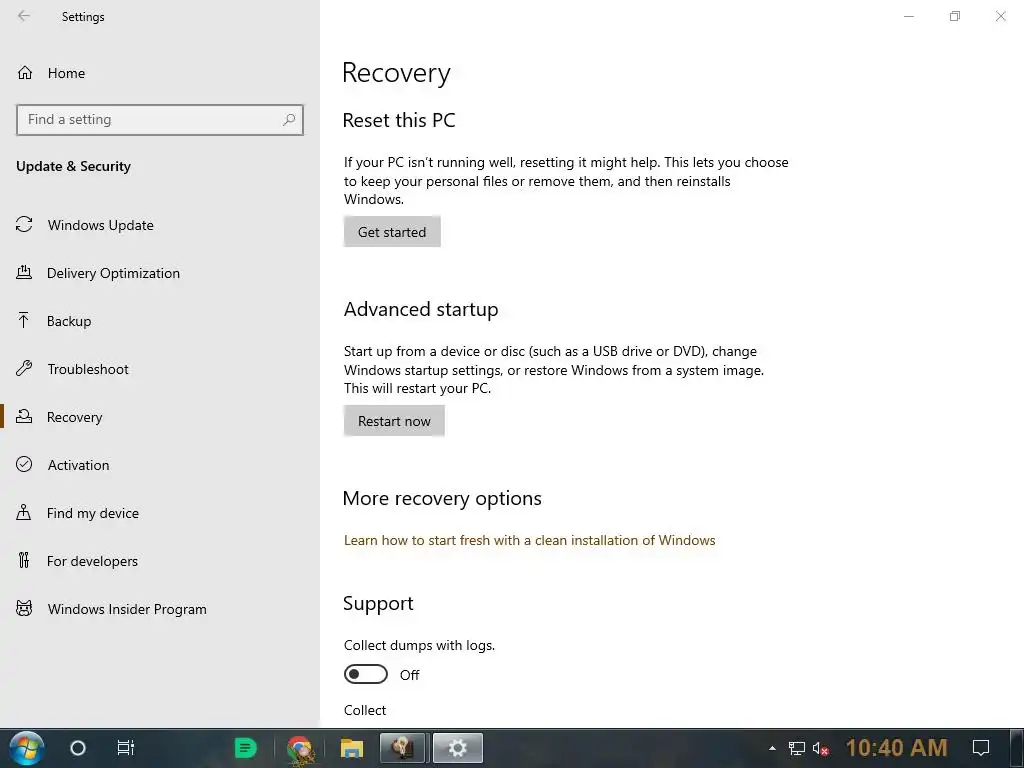Image resolution: width=1024 pixels, height=768 pixels.
Task: Go back using the Settings back arrow
Action: pyautogui.click(x=24, y=16)
